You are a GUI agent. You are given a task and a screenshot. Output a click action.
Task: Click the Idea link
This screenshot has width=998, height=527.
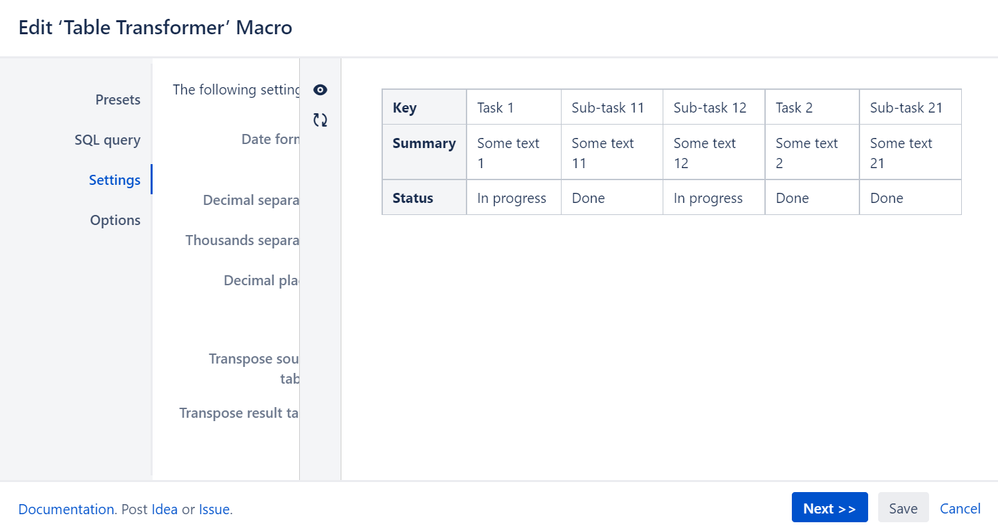point(164,509)
